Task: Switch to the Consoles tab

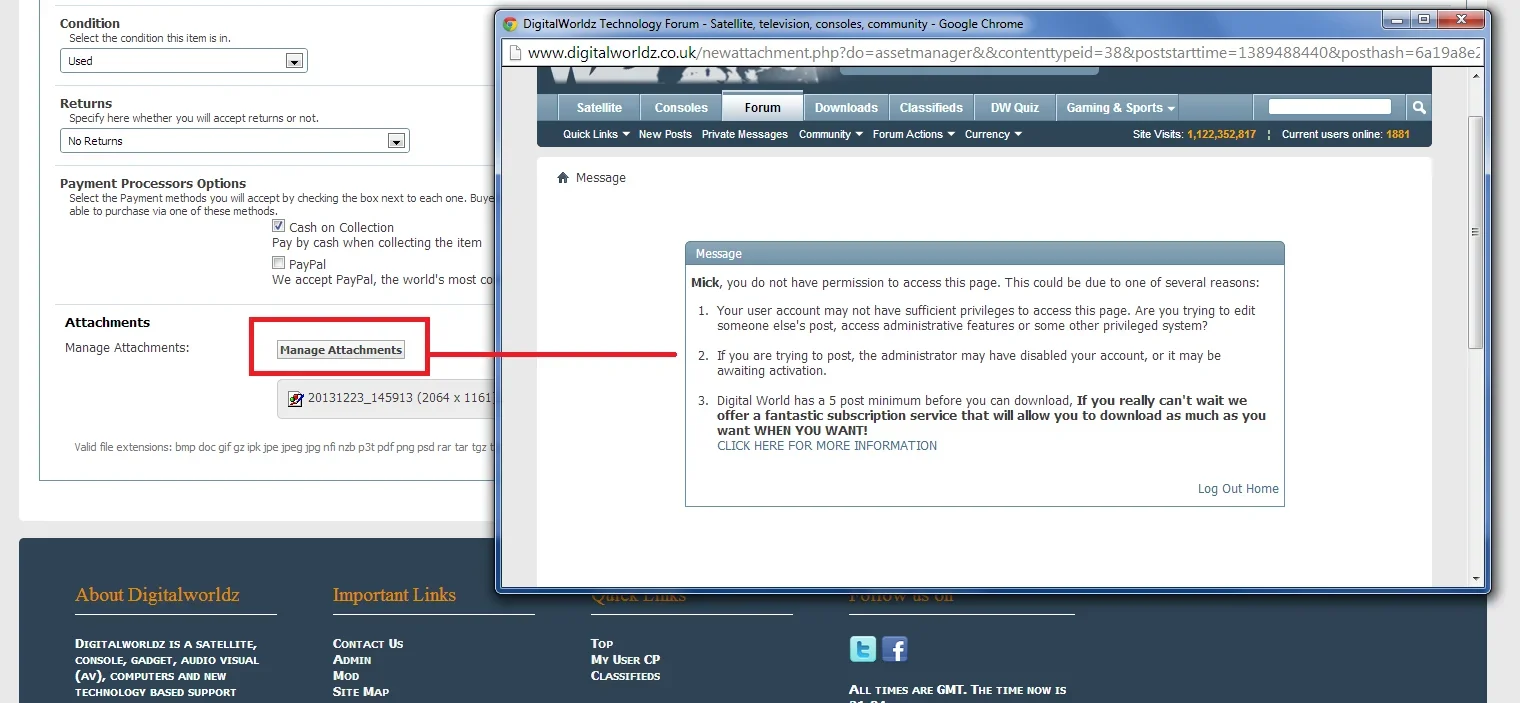Action: click(x=681, y=108)
